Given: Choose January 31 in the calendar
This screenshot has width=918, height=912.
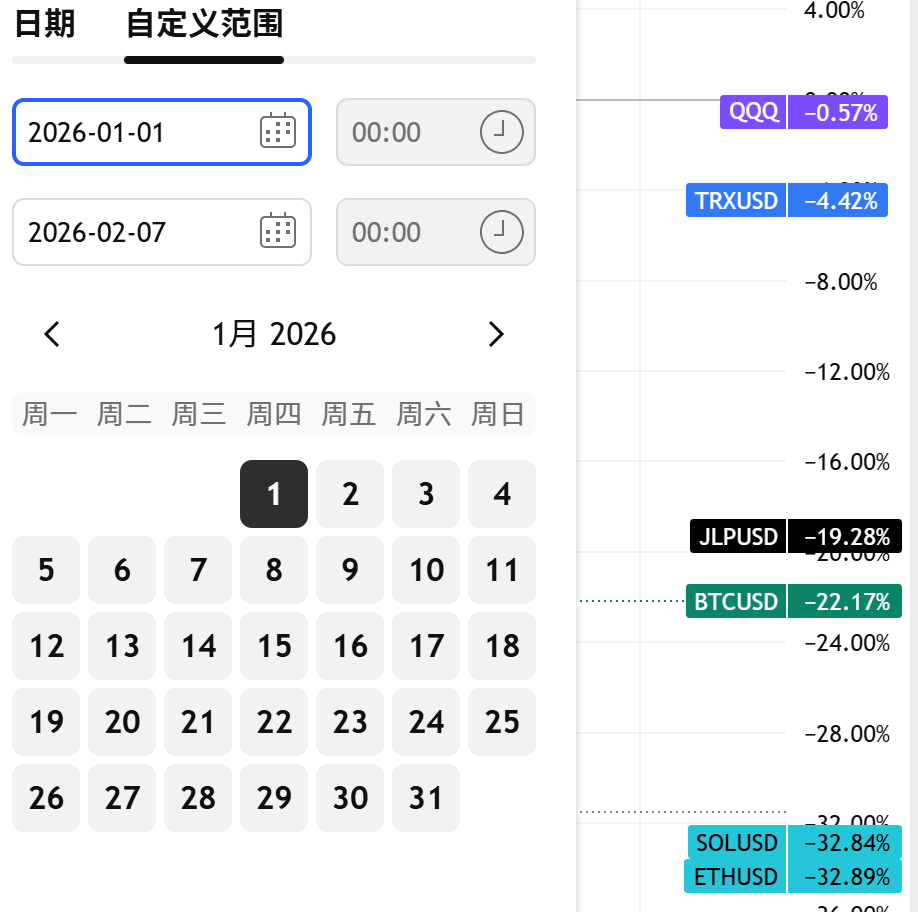Looking at the screenshot, I should [x=426, y=798].
